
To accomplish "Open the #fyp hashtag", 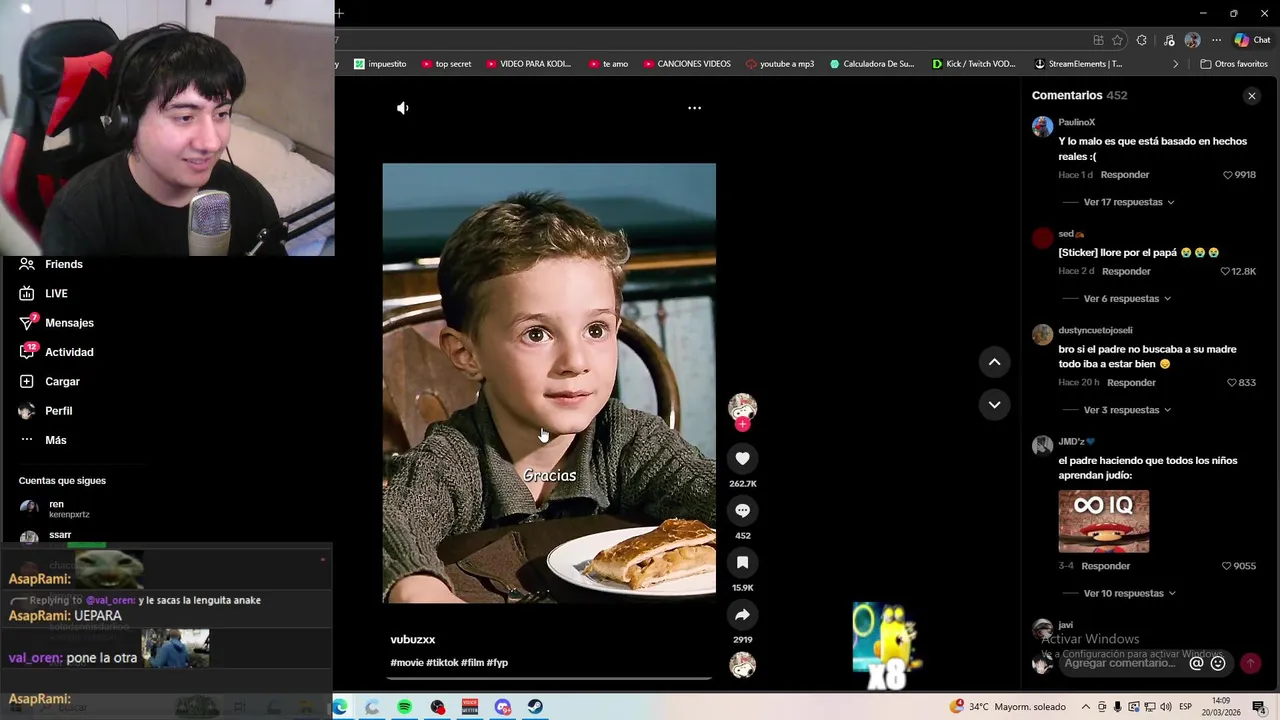I will [x=497, y=663].
